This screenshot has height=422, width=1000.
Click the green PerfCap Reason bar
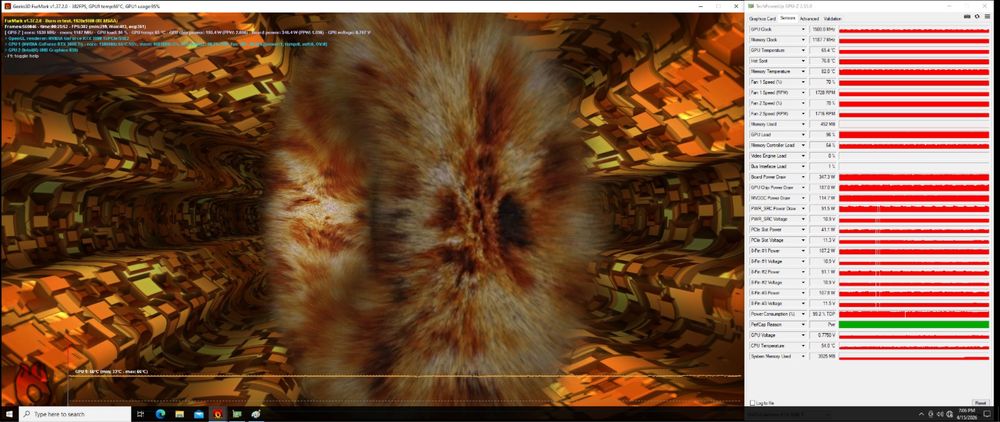coord(913,324)
